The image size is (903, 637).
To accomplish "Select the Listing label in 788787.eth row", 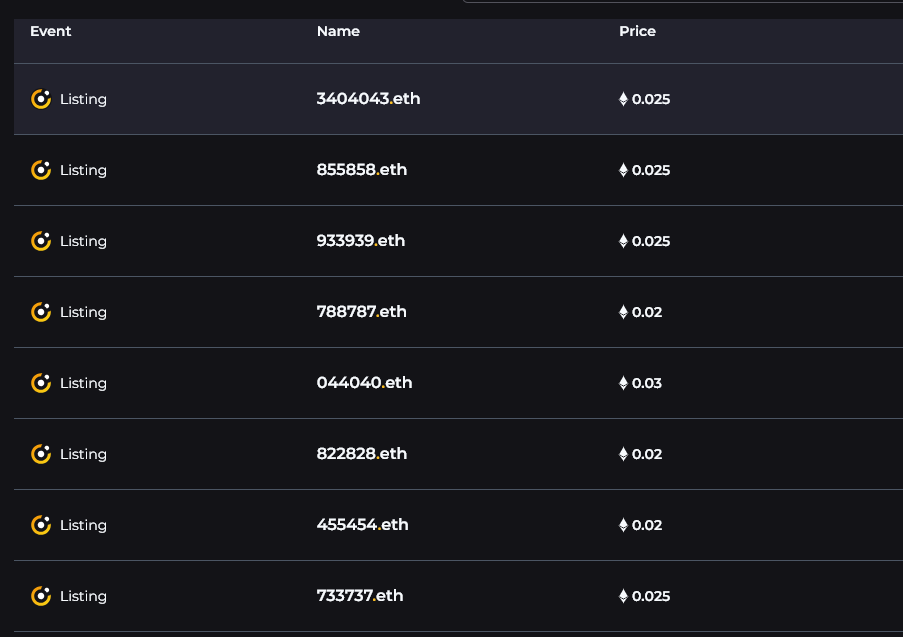I will pos(84,312).
